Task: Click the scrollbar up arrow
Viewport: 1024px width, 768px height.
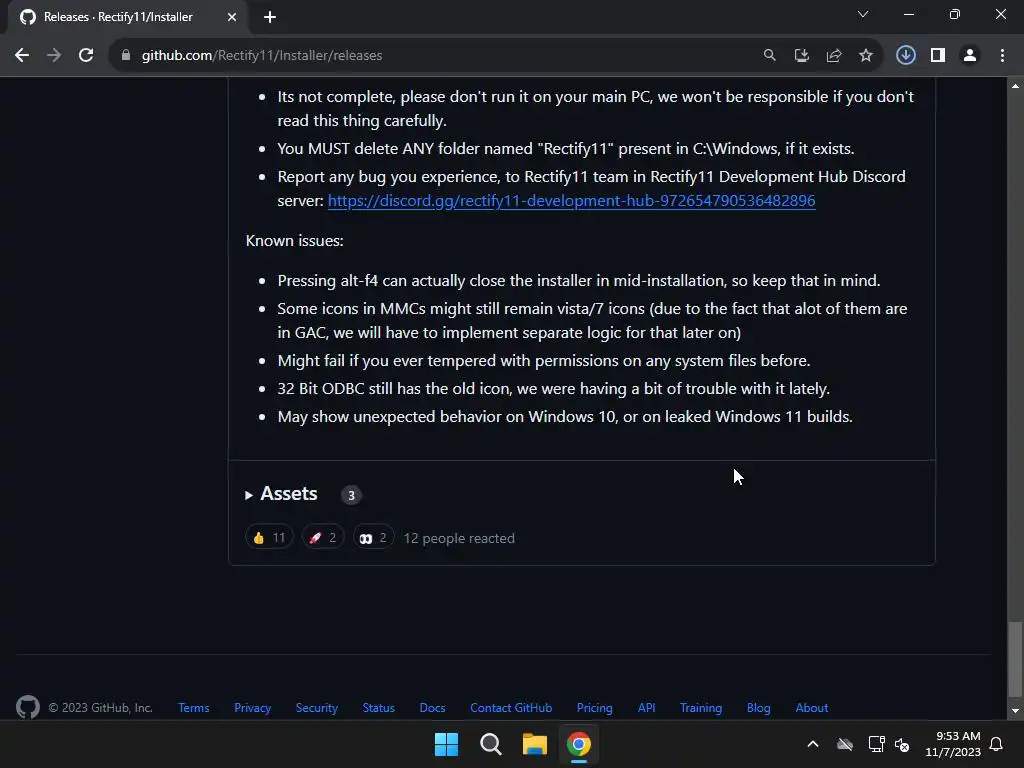Action: [x=1015, y=86]
